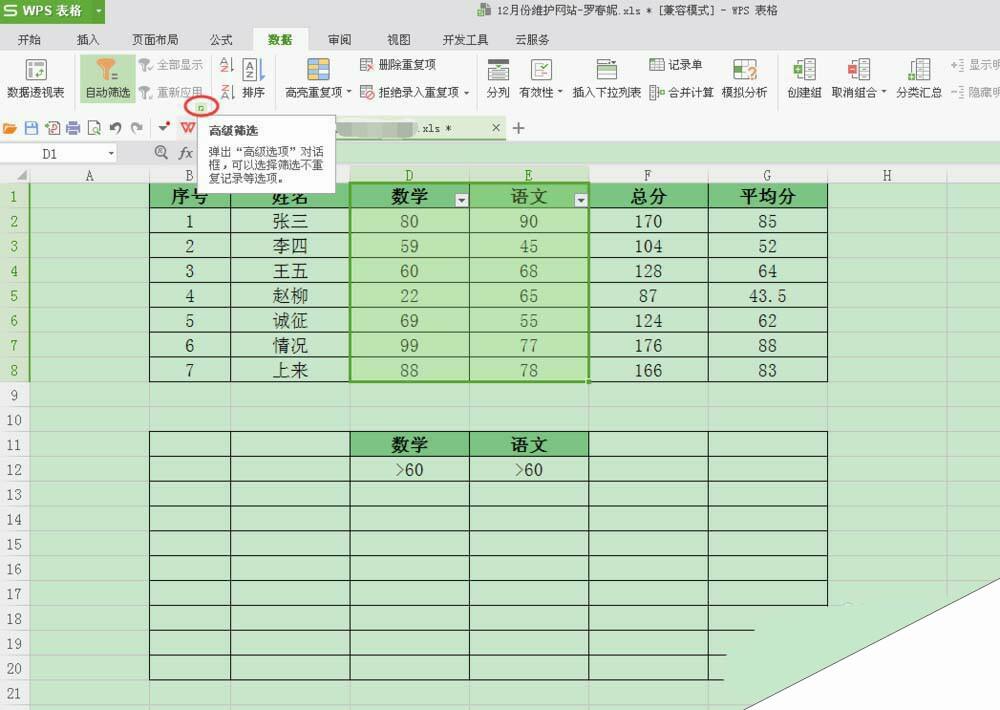
Task: Click the fx insert function button
Action: click(x=186, y=153)
